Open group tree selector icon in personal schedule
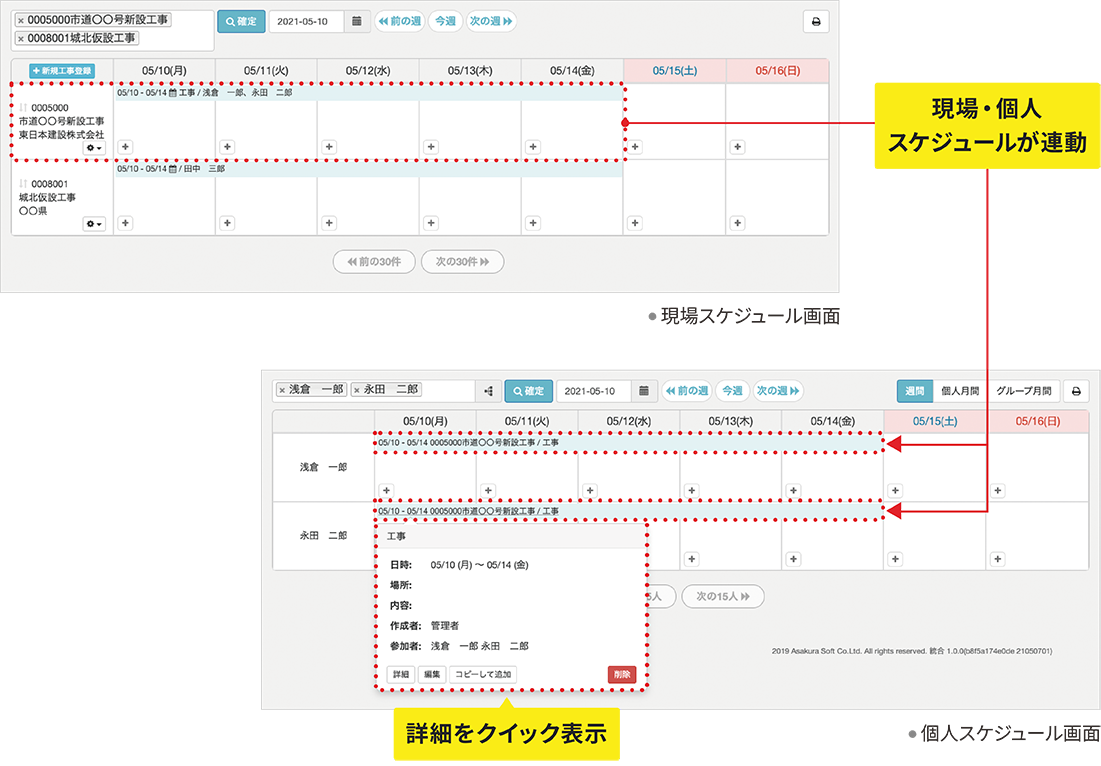This screenshot has width=1101, height=766. (489, 391)
